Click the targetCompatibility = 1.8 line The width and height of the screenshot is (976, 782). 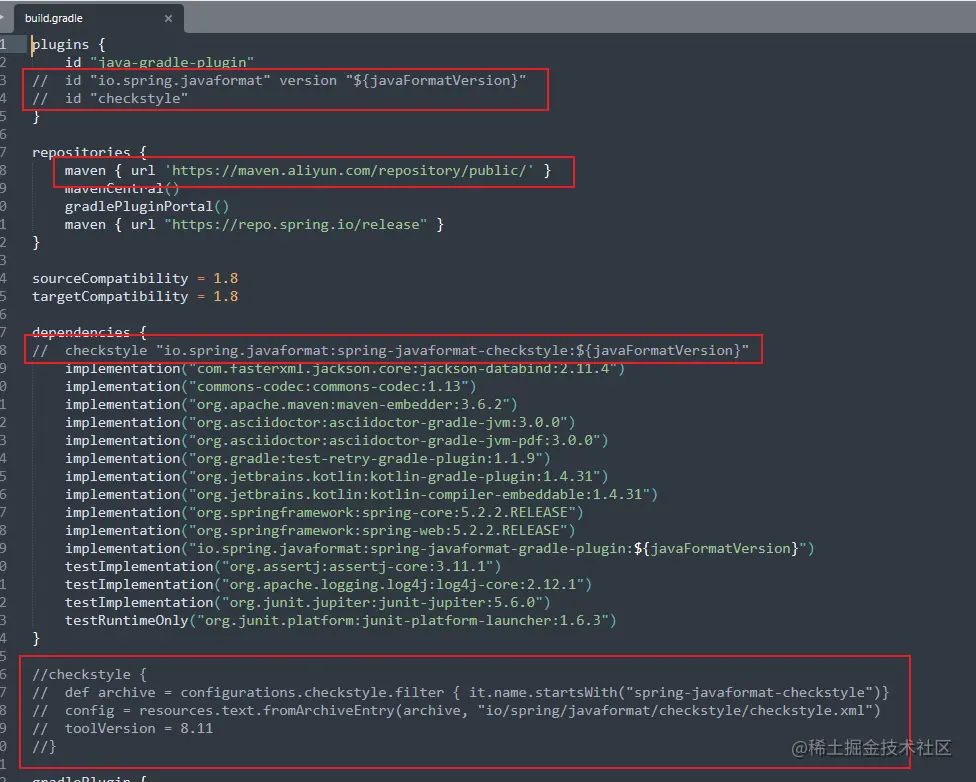(135, 296)
